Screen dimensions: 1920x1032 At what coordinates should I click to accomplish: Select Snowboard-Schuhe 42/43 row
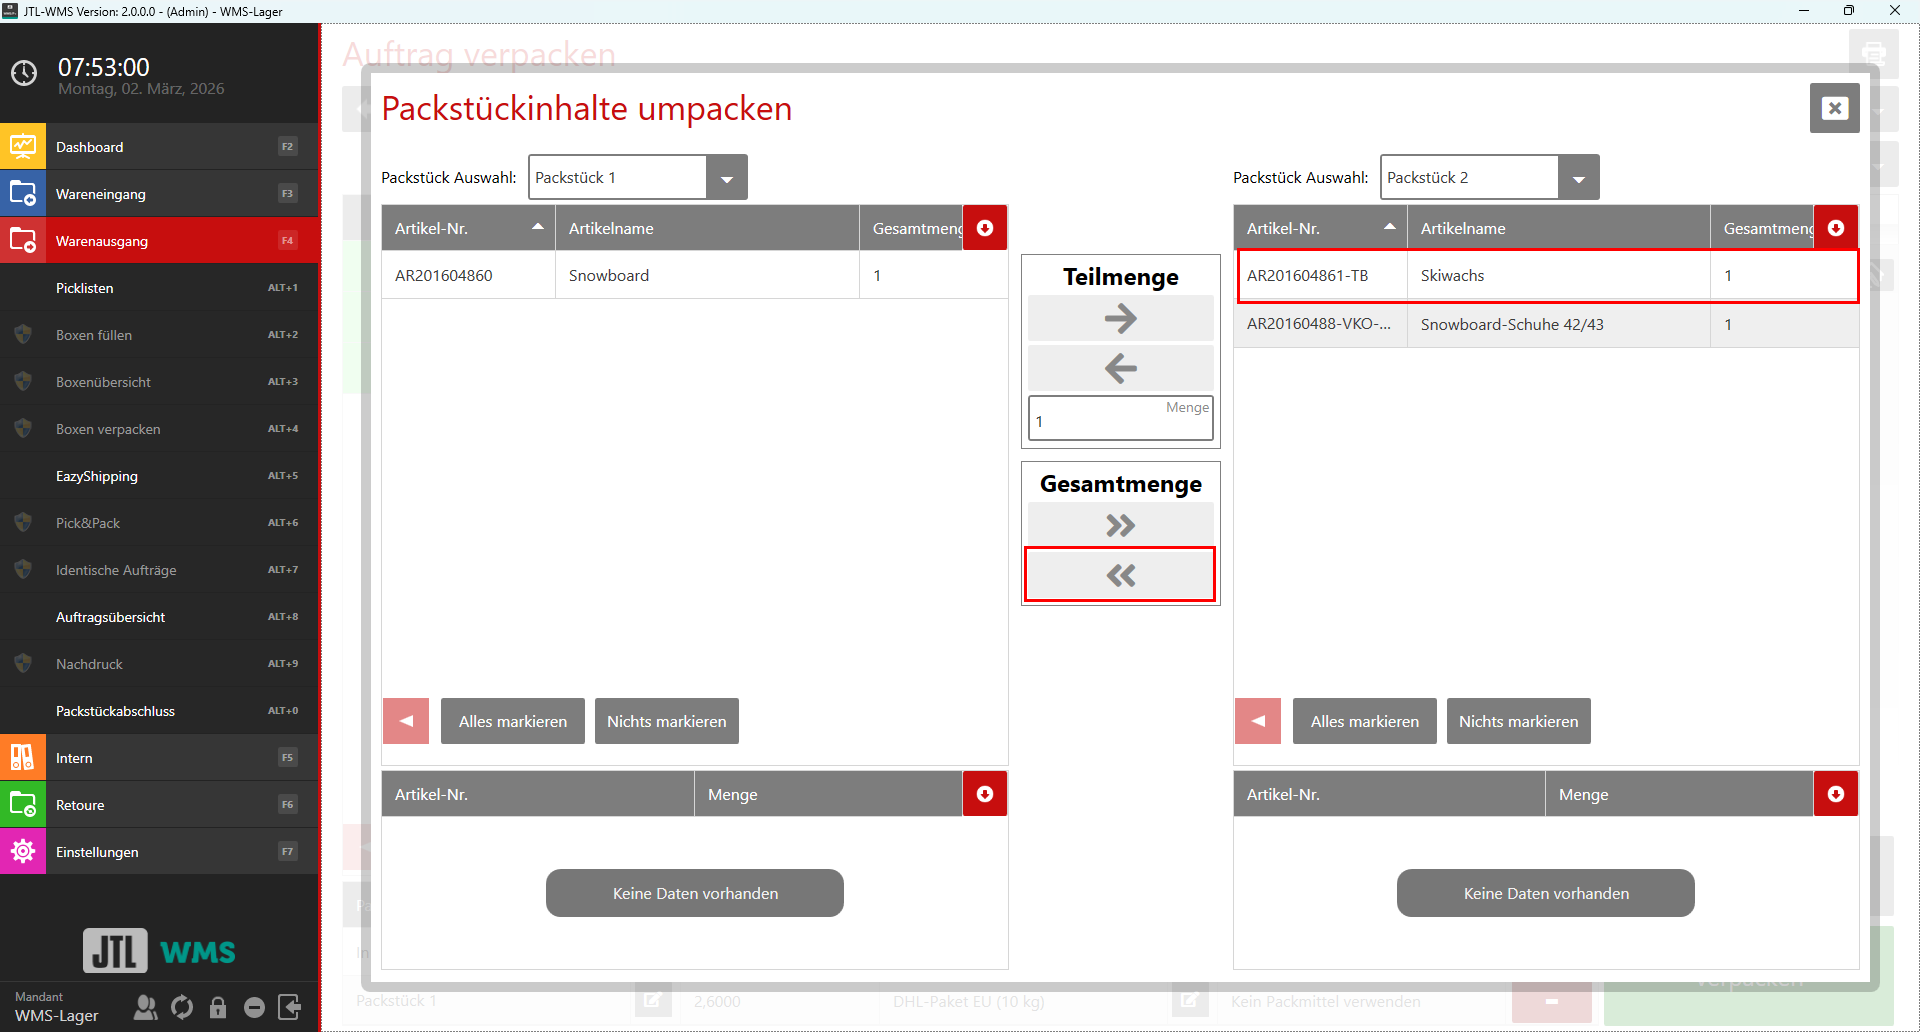(1545, 325)
